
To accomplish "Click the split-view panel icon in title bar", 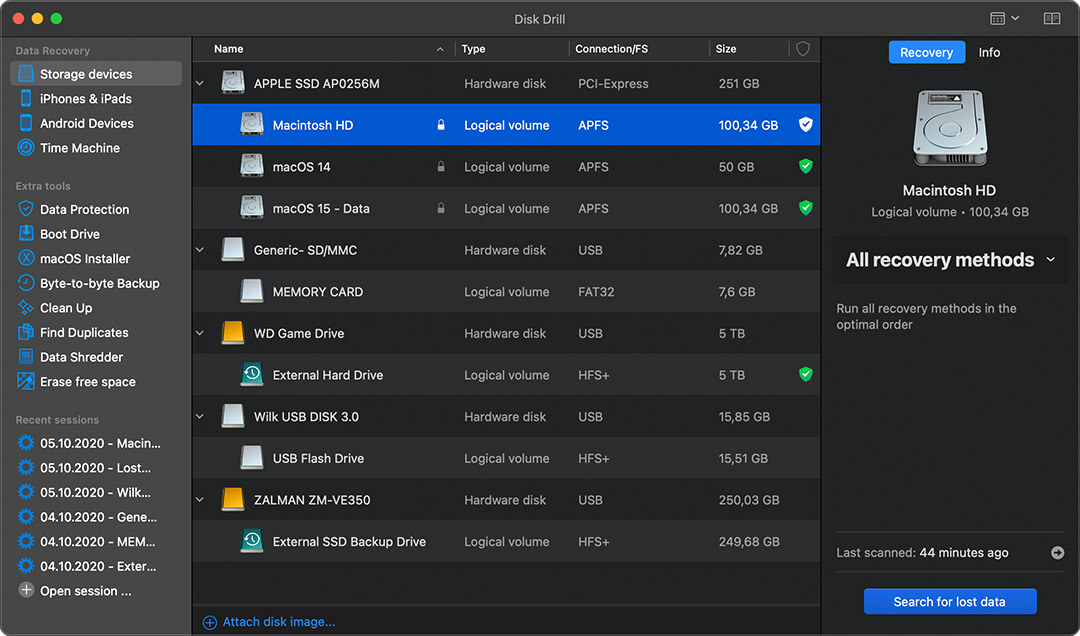I will [x=1052, y=19].
